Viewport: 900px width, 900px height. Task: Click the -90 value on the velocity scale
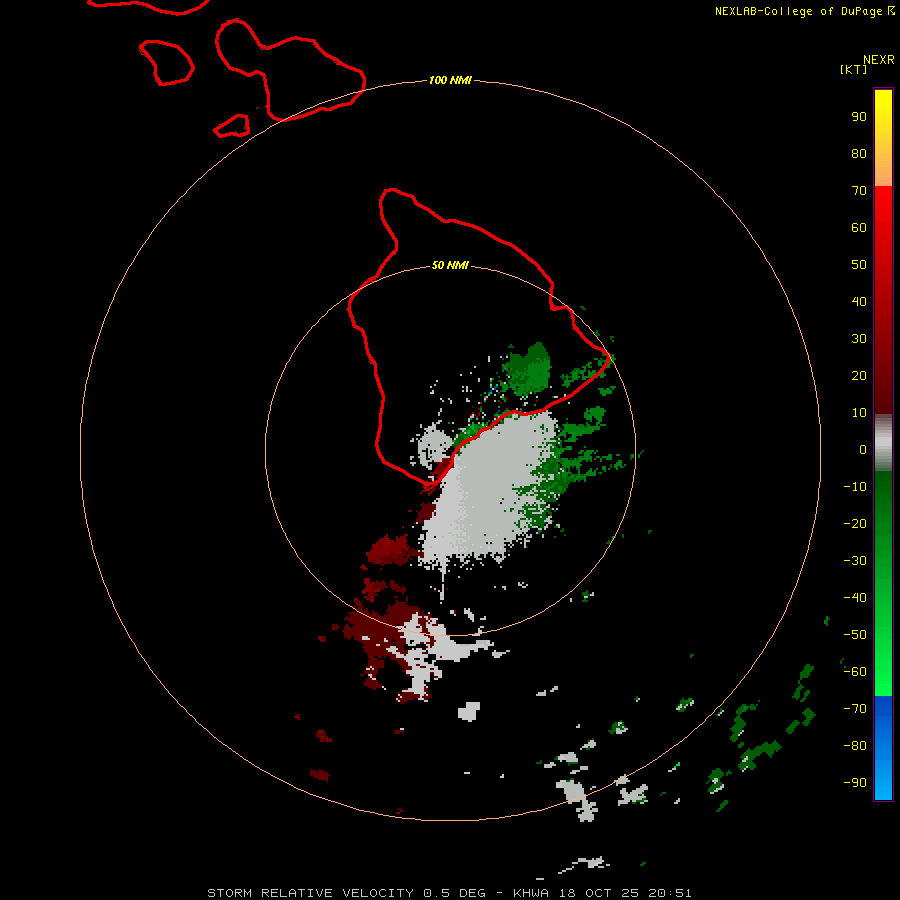click(x=855, y=782)
